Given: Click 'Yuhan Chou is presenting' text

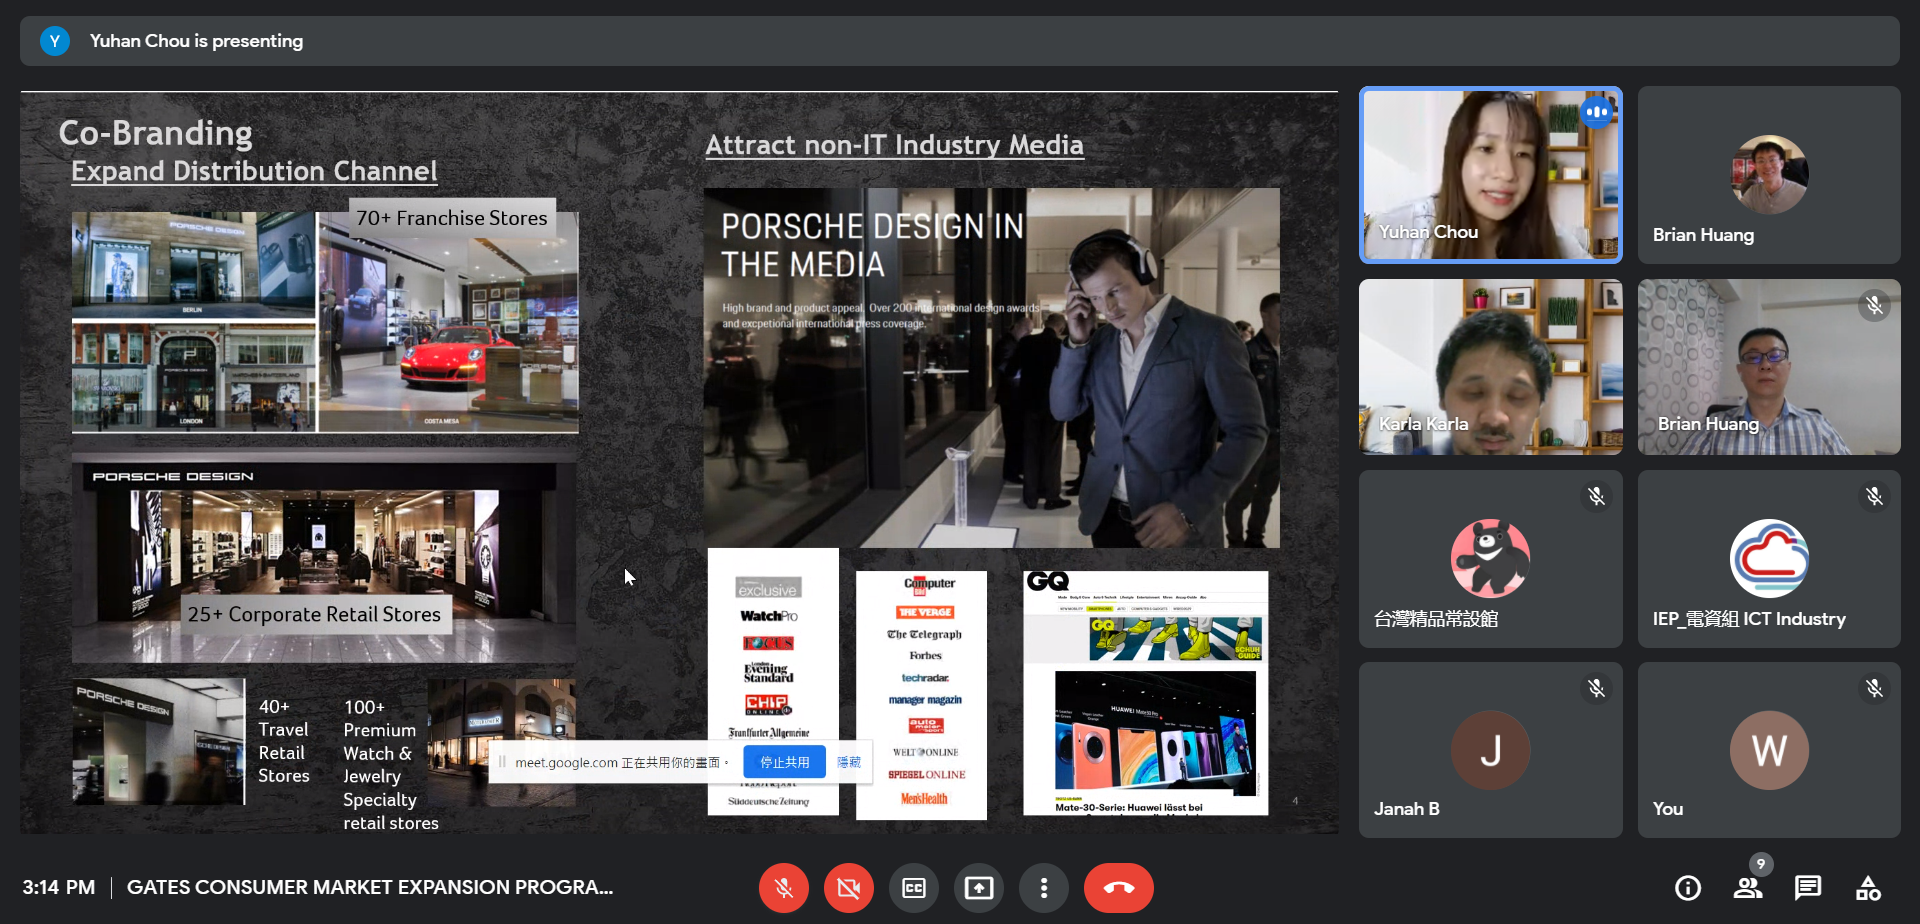Looking at the screenshot, I should [196, 41].
